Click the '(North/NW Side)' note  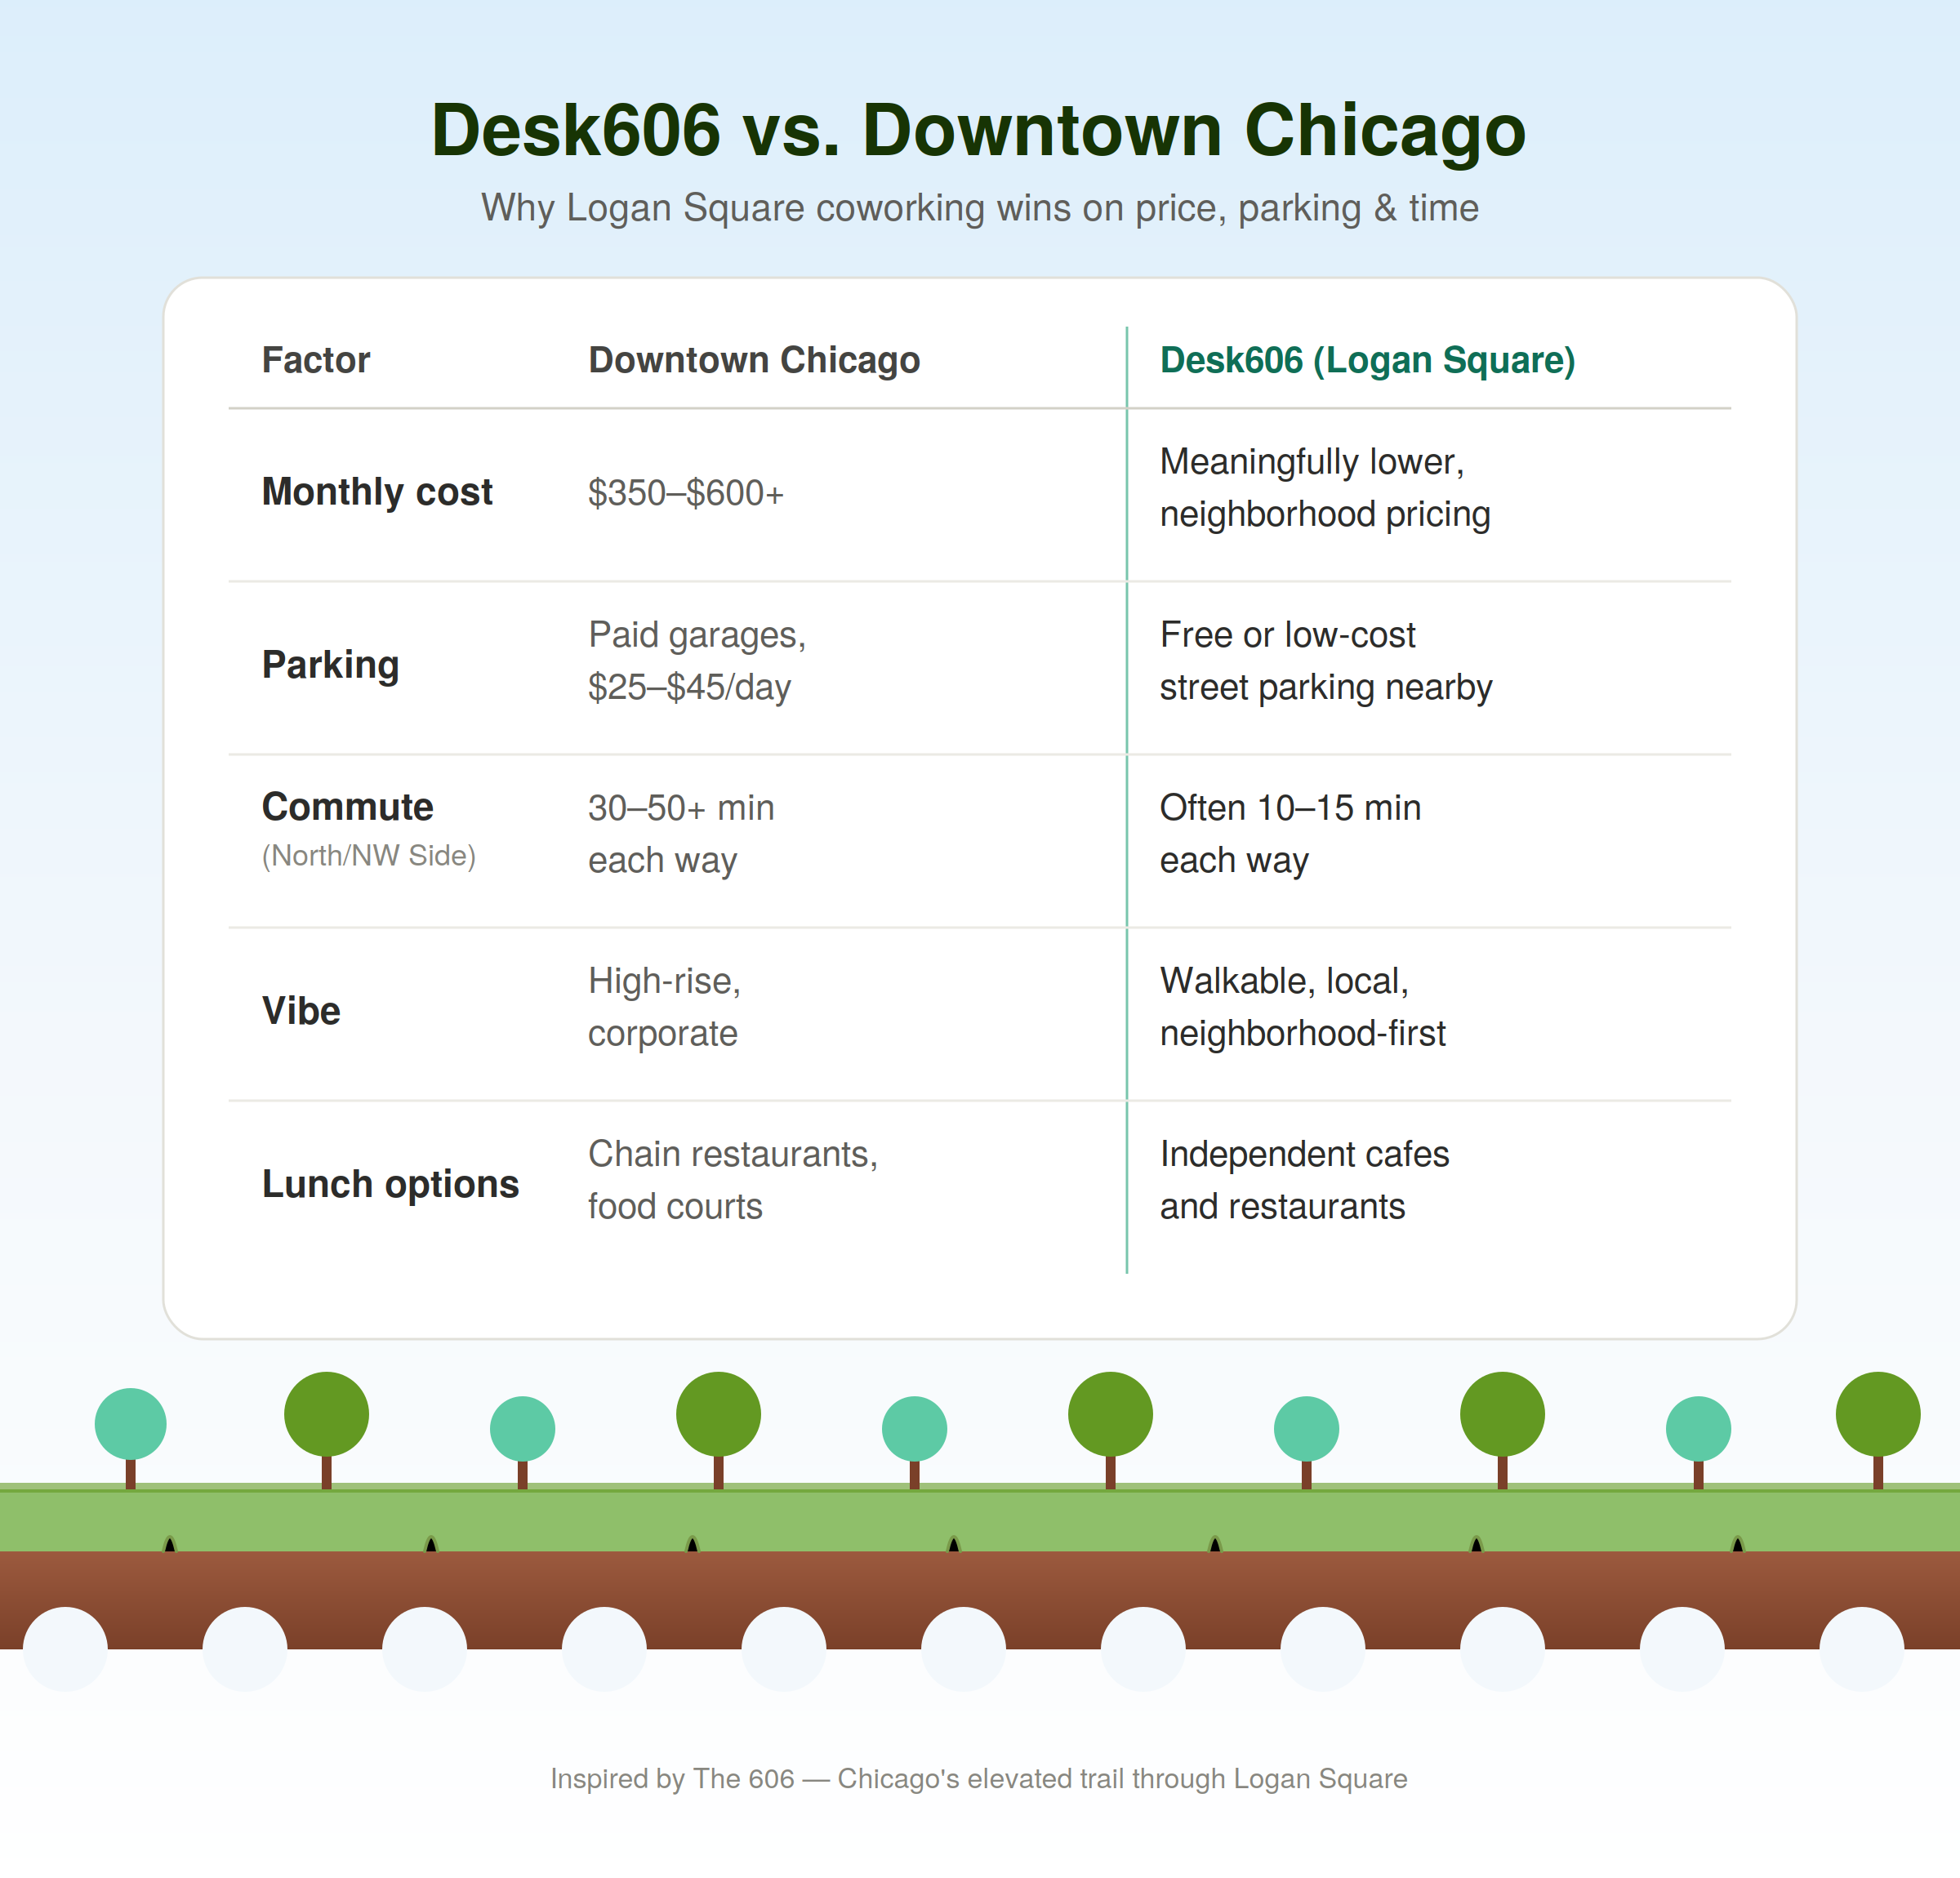[369, 856]
